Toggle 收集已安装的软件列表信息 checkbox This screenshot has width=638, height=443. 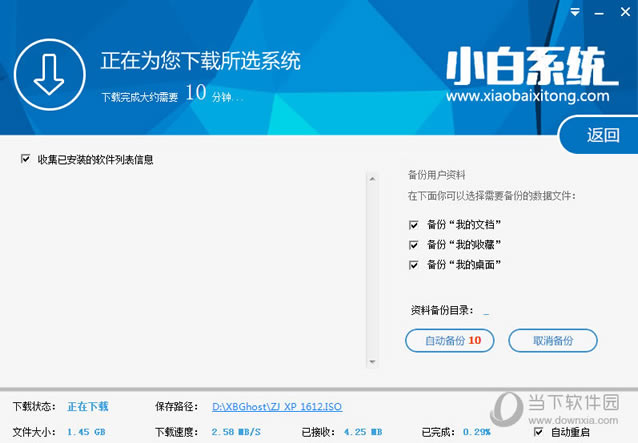pos(26,159)
